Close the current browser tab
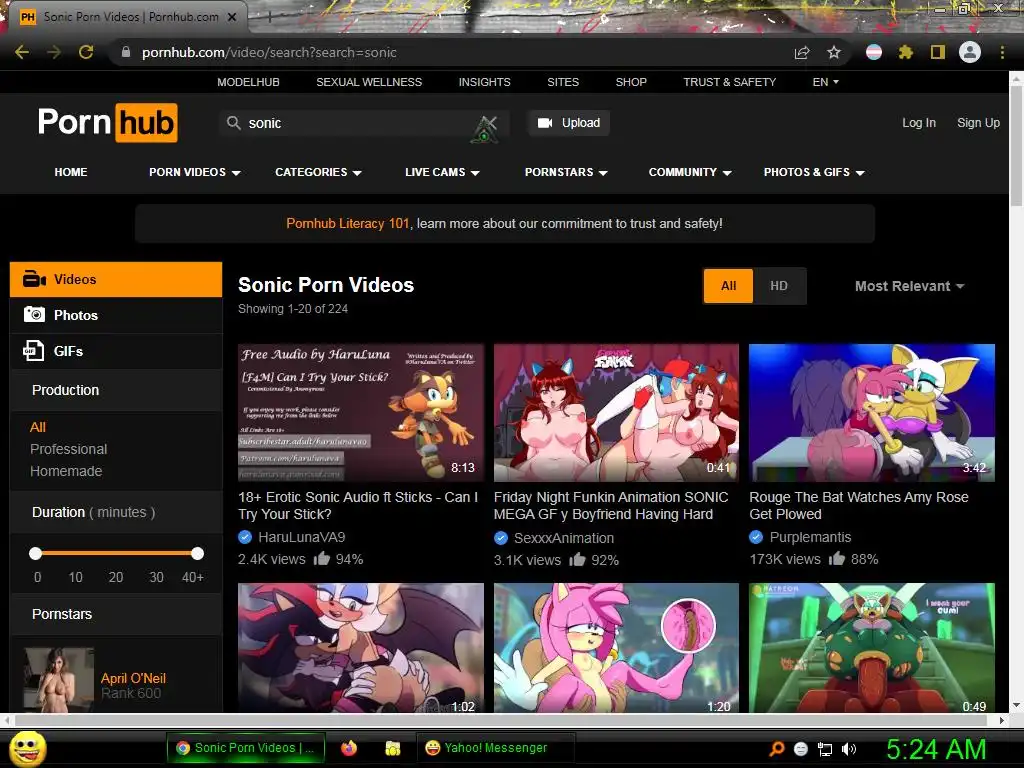The width and height of the screenshot is (1024, 768). [x=232, y=17]
